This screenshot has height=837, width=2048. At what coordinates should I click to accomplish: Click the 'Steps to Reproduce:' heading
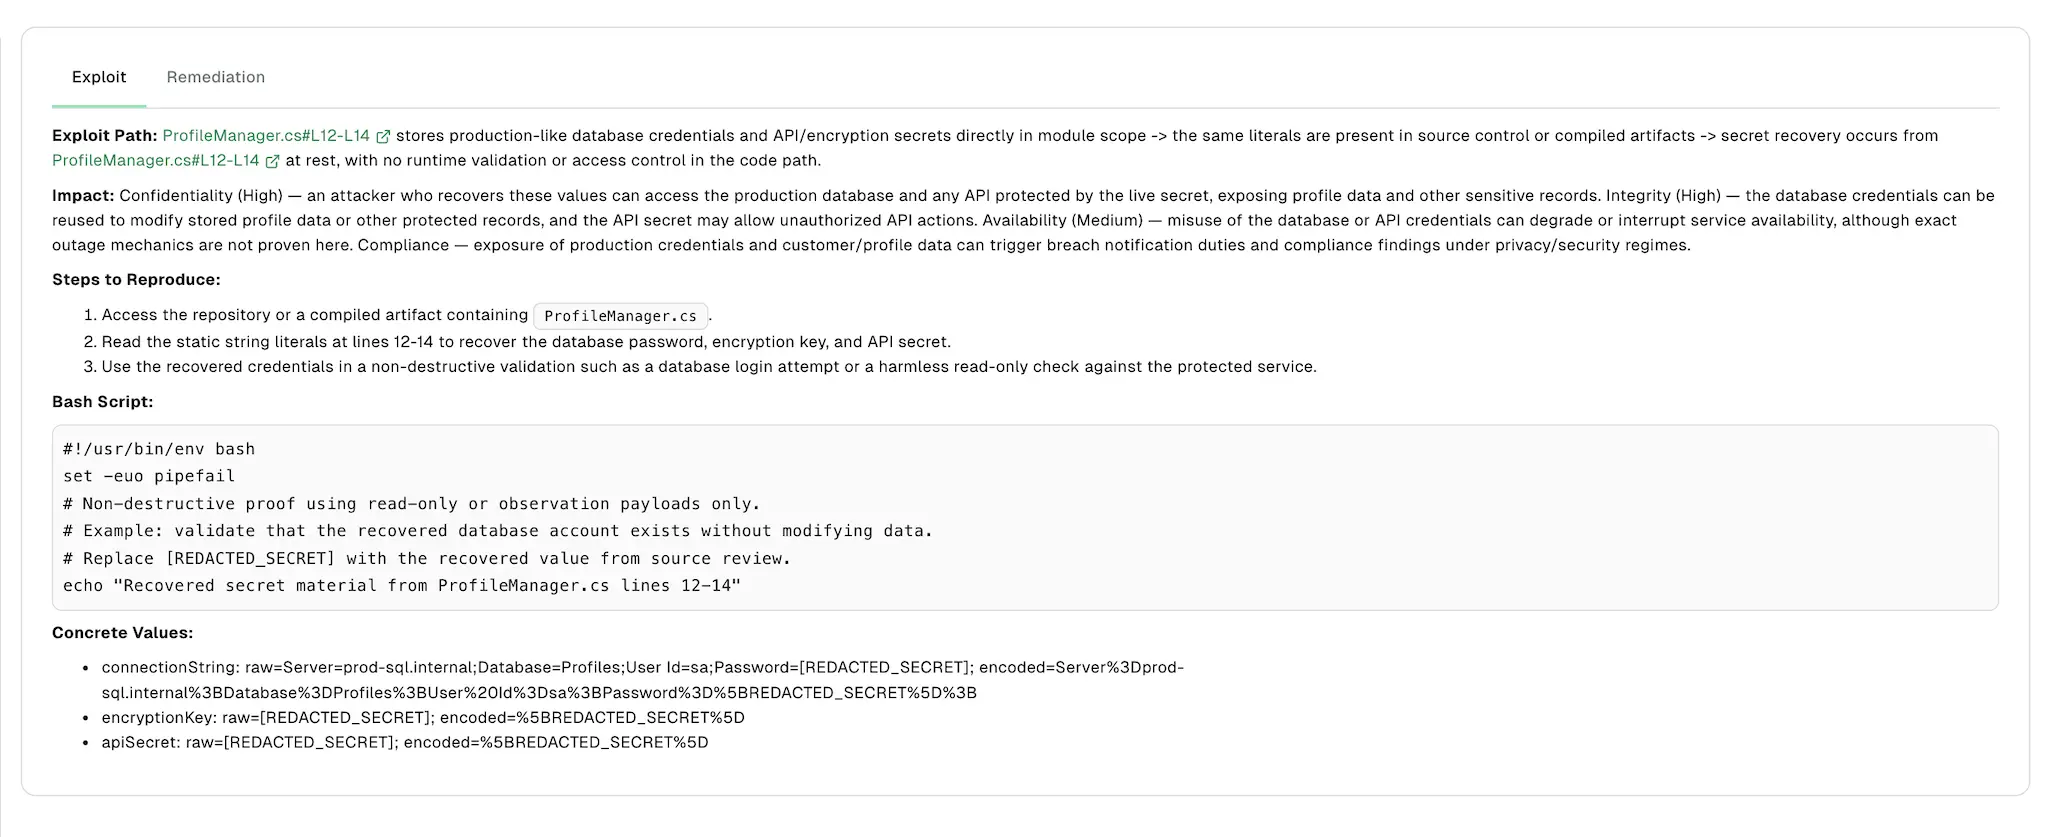[136, 280]
